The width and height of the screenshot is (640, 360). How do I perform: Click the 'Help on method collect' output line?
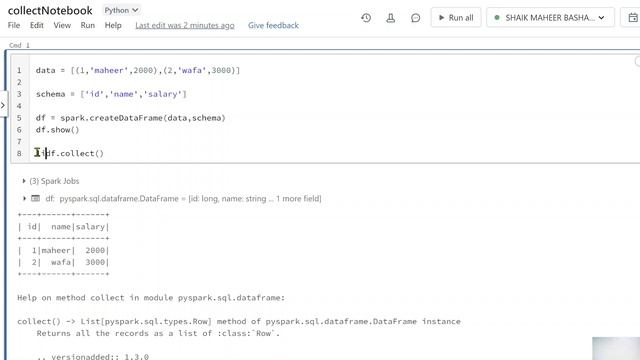point(151,298)
